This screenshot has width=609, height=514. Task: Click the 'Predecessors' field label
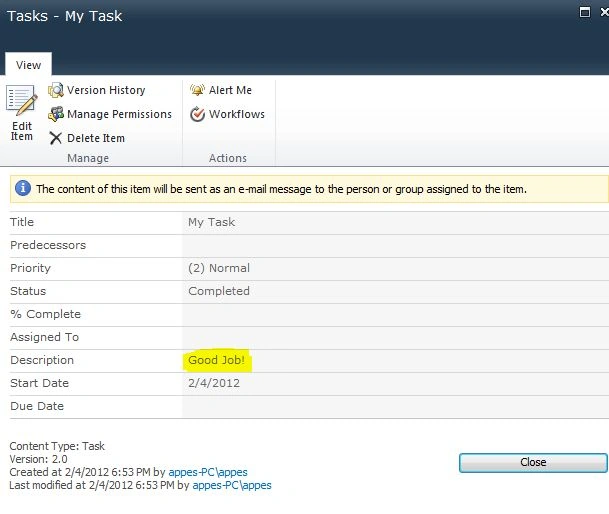pos(48,245)
